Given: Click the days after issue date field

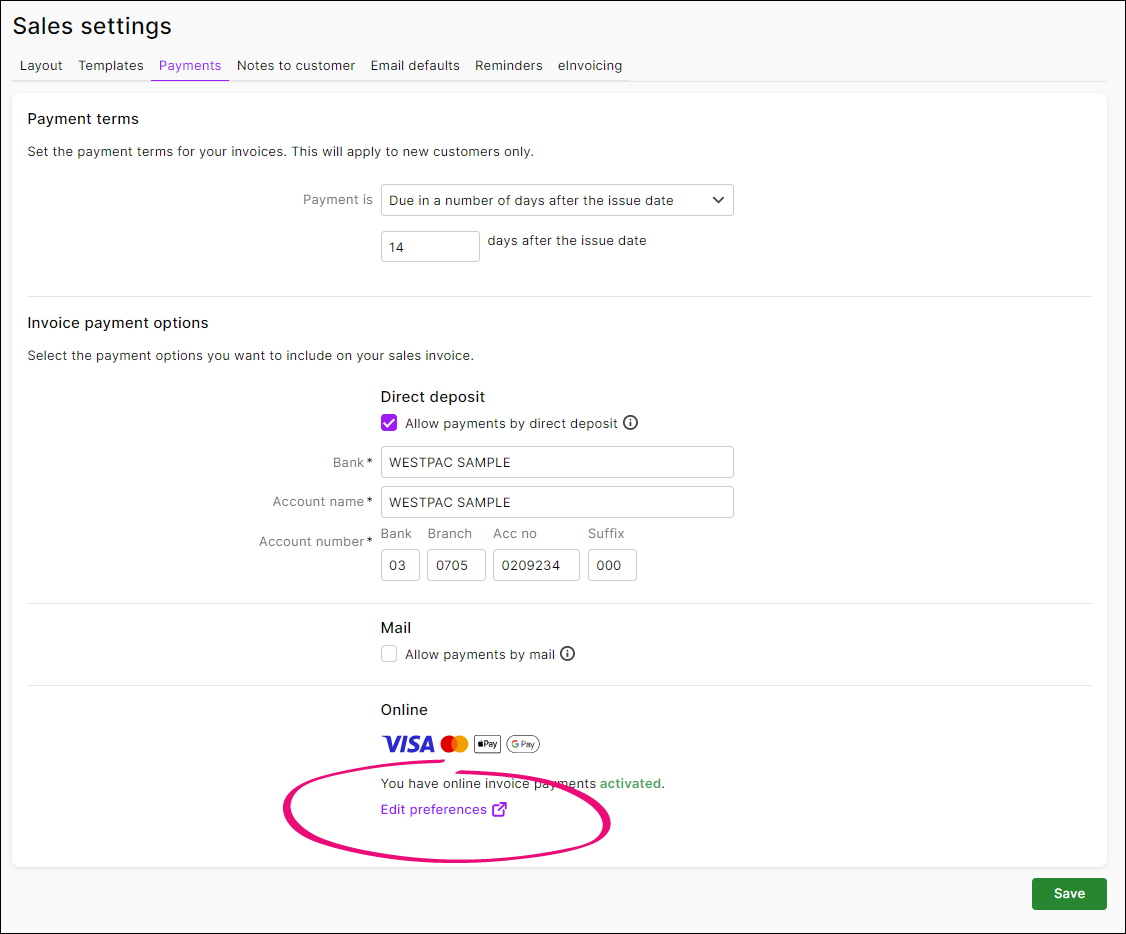Looking at the screenshot, I should (430, 246).
